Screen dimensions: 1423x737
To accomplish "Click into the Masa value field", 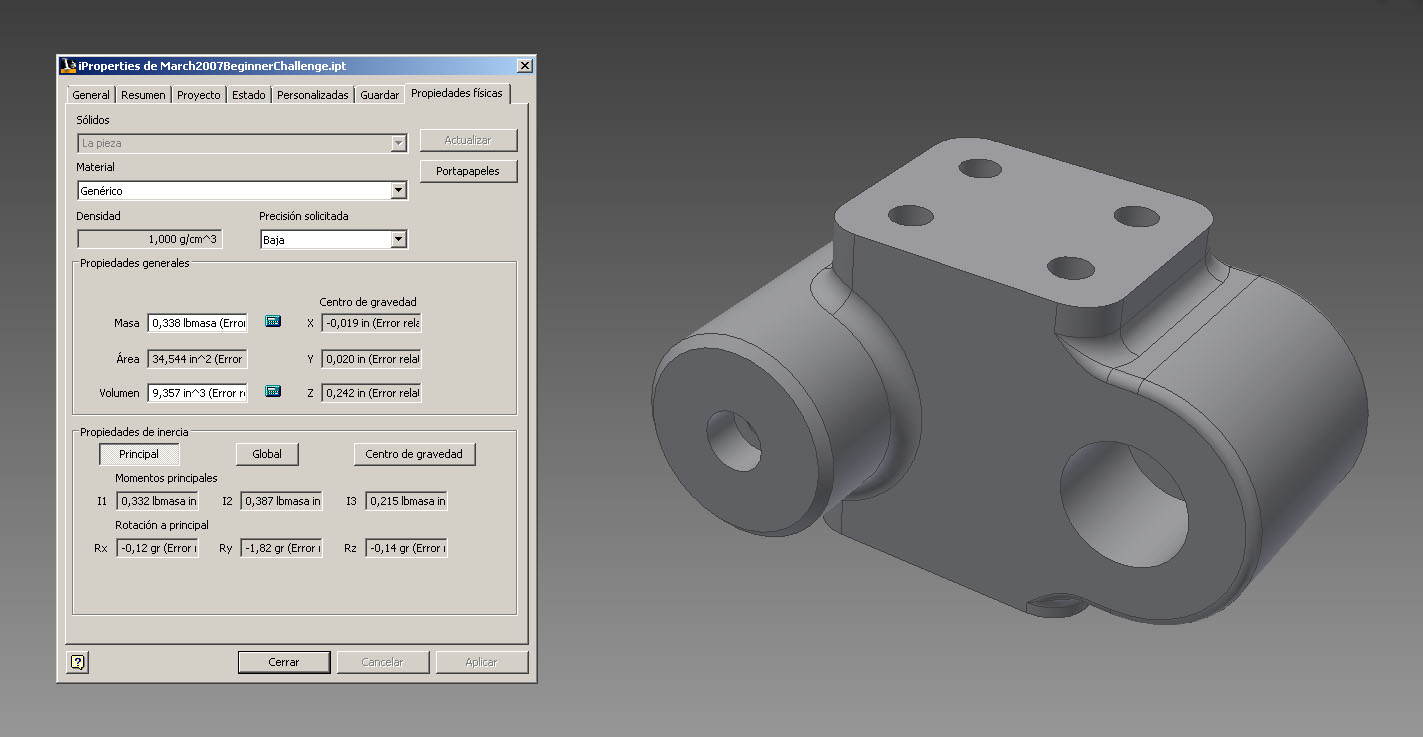I will (197, 323).
